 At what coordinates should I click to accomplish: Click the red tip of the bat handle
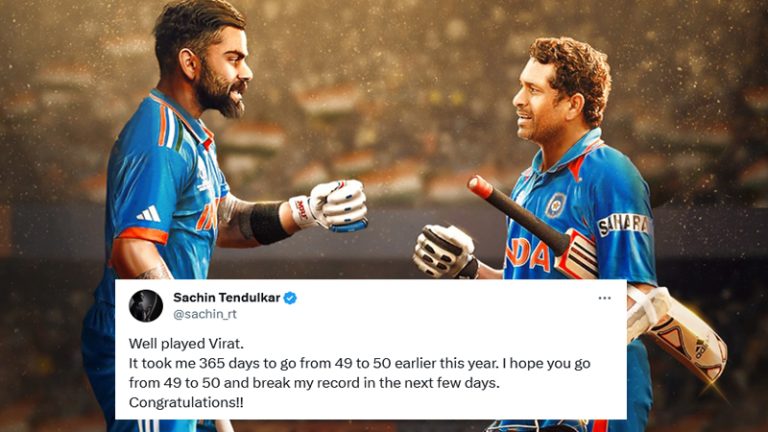point(480,187)
